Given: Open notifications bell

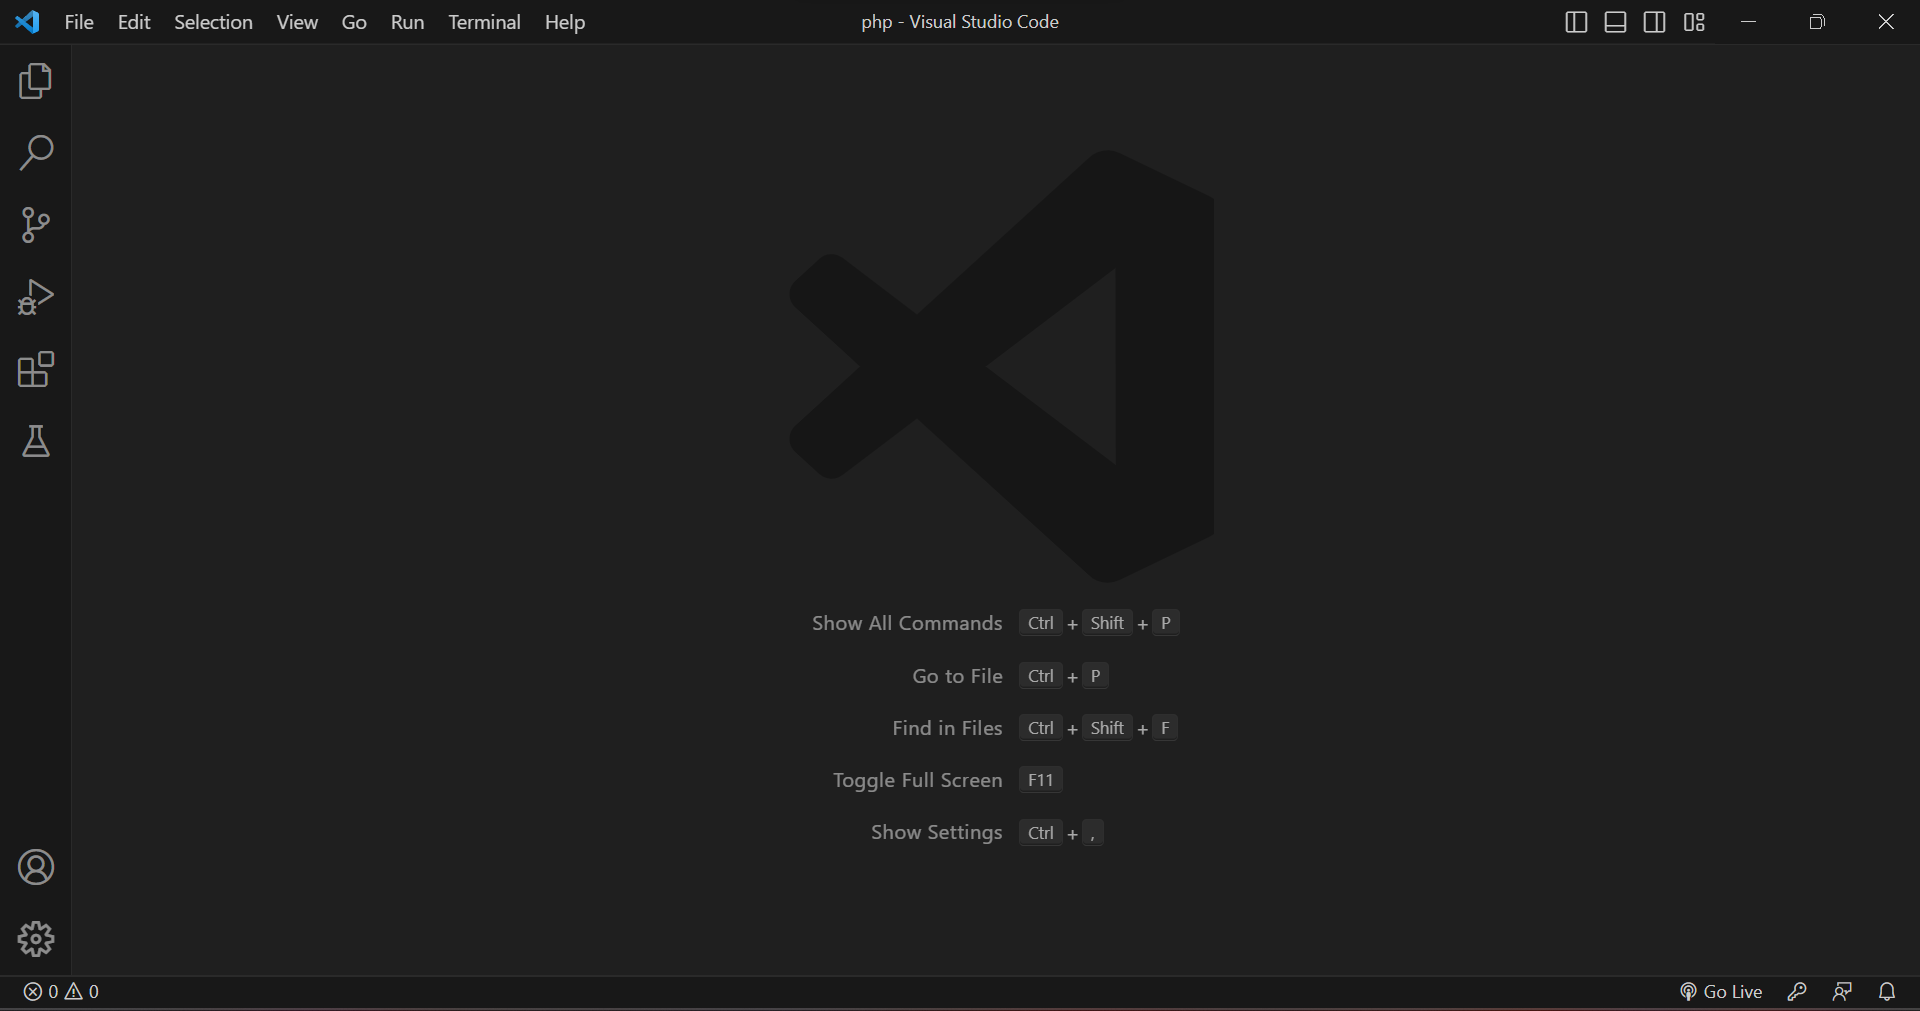Looking at the screenshot, I should pos(1887,991).
